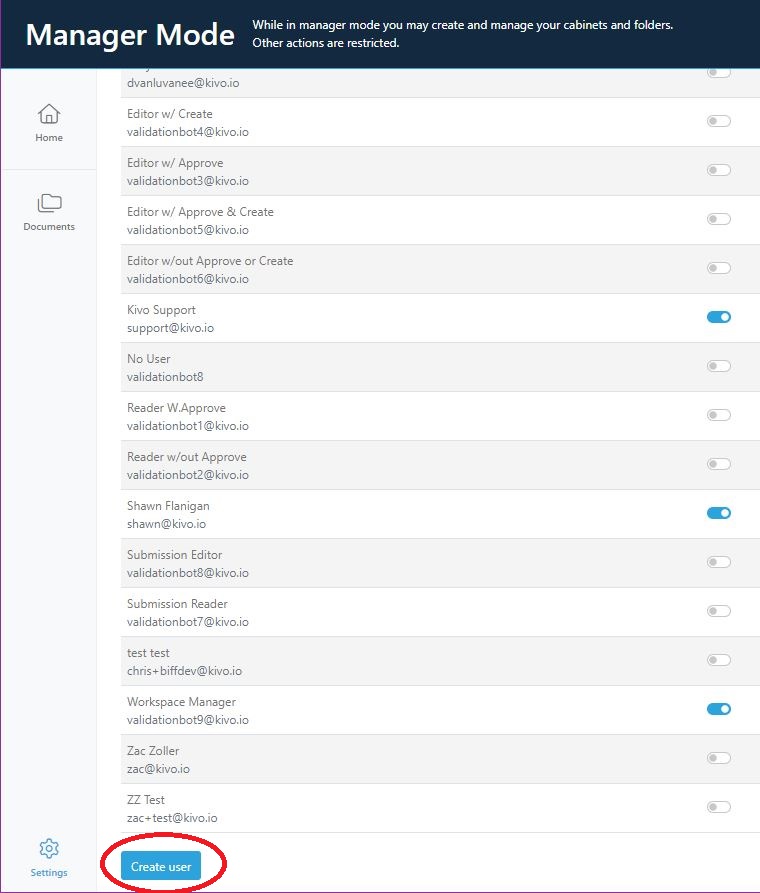Viewport: 760px width, 893px height.
Task: Enable the Editor w/out Approve or Create toggle
Action: [x=718, y=267]
